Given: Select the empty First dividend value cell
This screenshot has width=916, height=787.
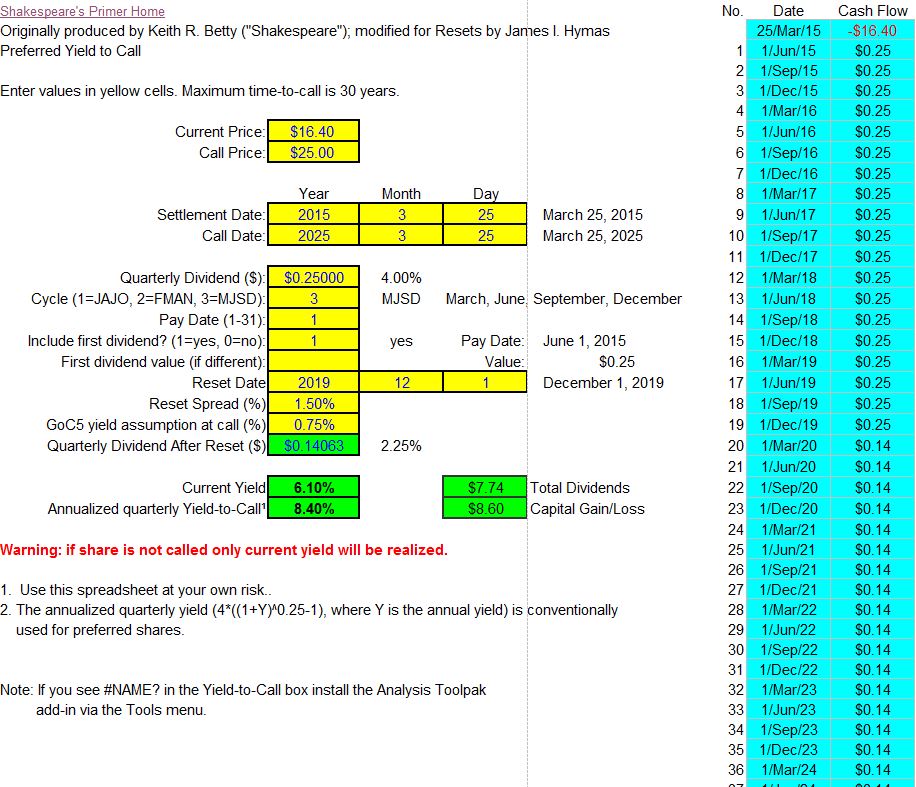Looking at the screenshot, I should coord(313,362).
